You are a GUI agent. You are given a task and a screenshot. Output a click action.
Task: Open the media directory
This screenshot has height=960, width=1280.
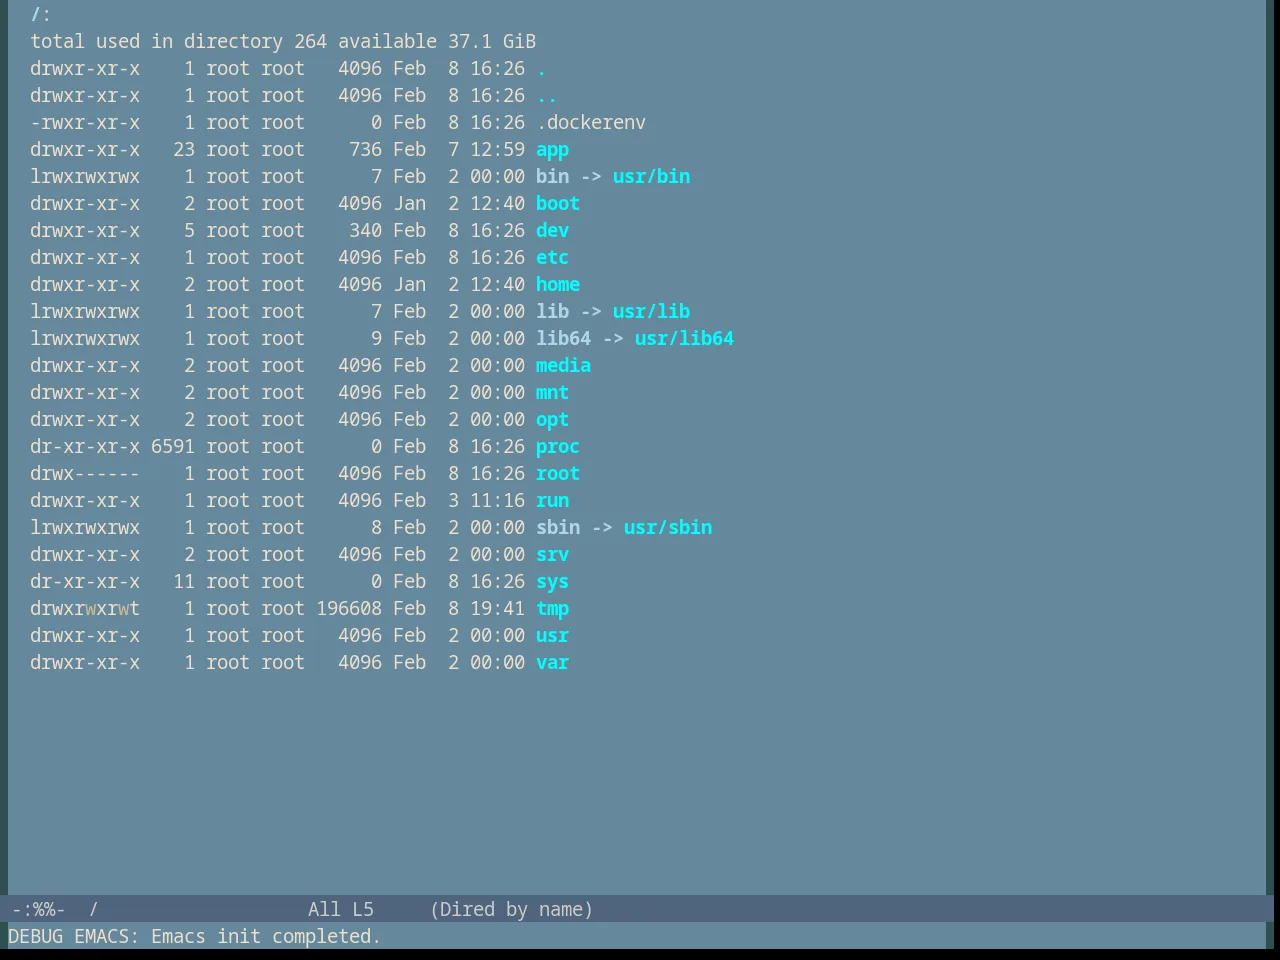[x=563, y=366]
